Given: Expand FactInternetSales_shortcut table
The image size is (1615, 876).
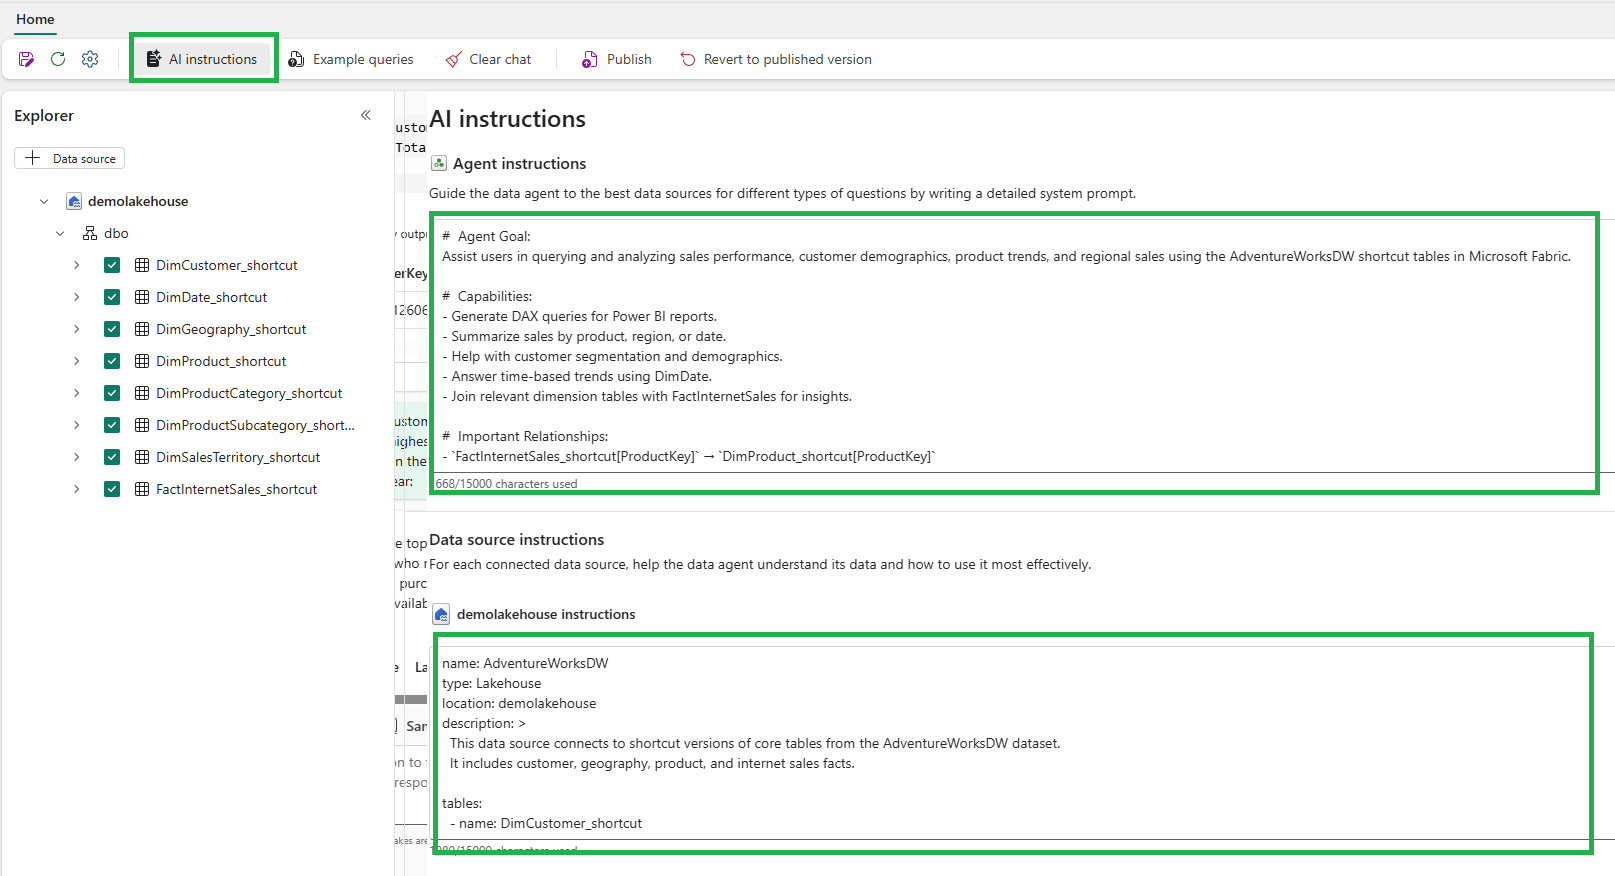Looking at the screenshot, I should [x=76, y=489].
